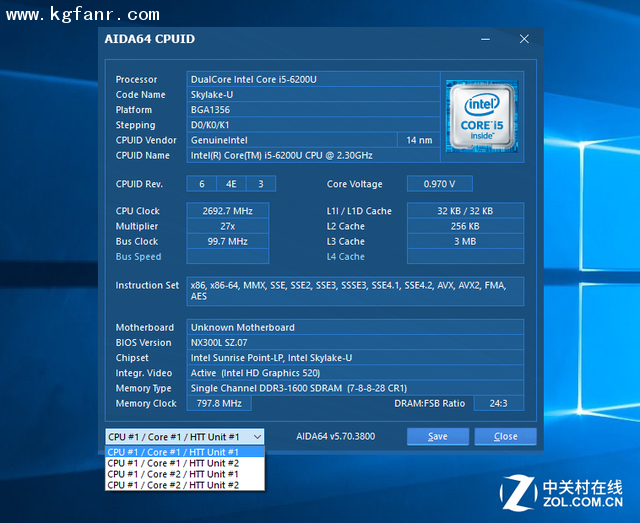Click the instruction set list box
This screenshot has height=523, width=640.
pos(355,291)
